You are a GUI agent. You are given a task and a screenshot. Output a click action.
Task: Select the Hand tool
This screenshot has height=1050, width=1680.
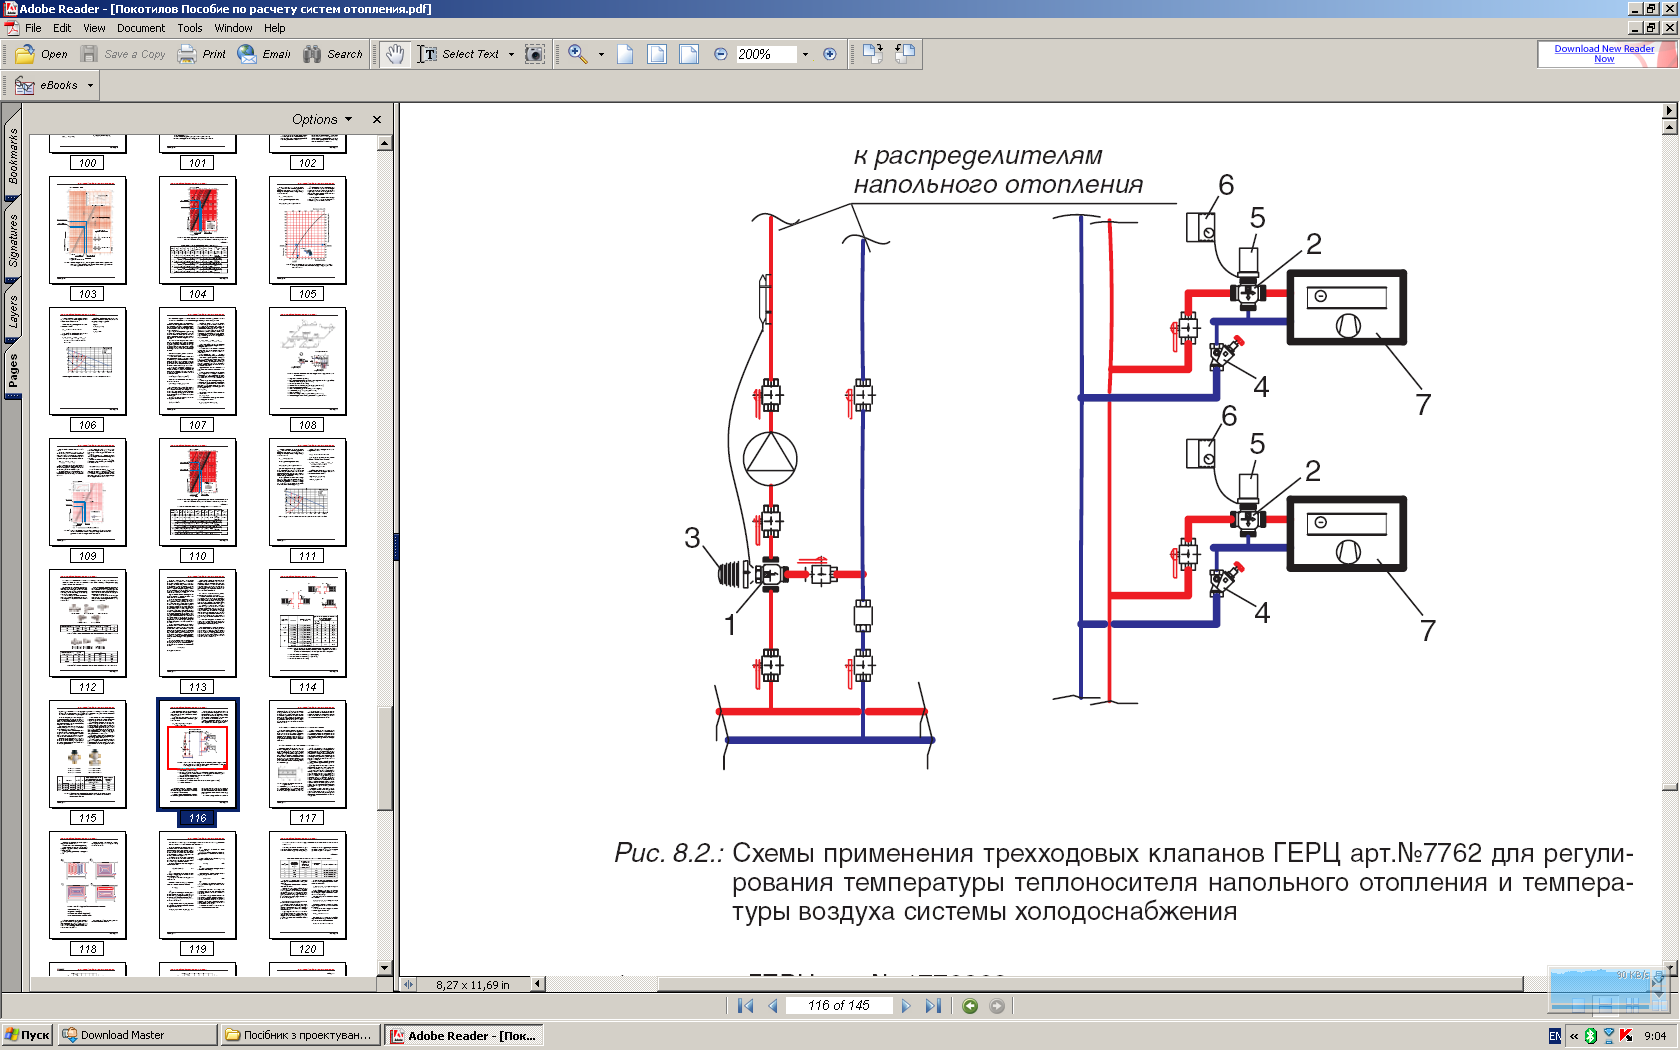tap(396, 54)
